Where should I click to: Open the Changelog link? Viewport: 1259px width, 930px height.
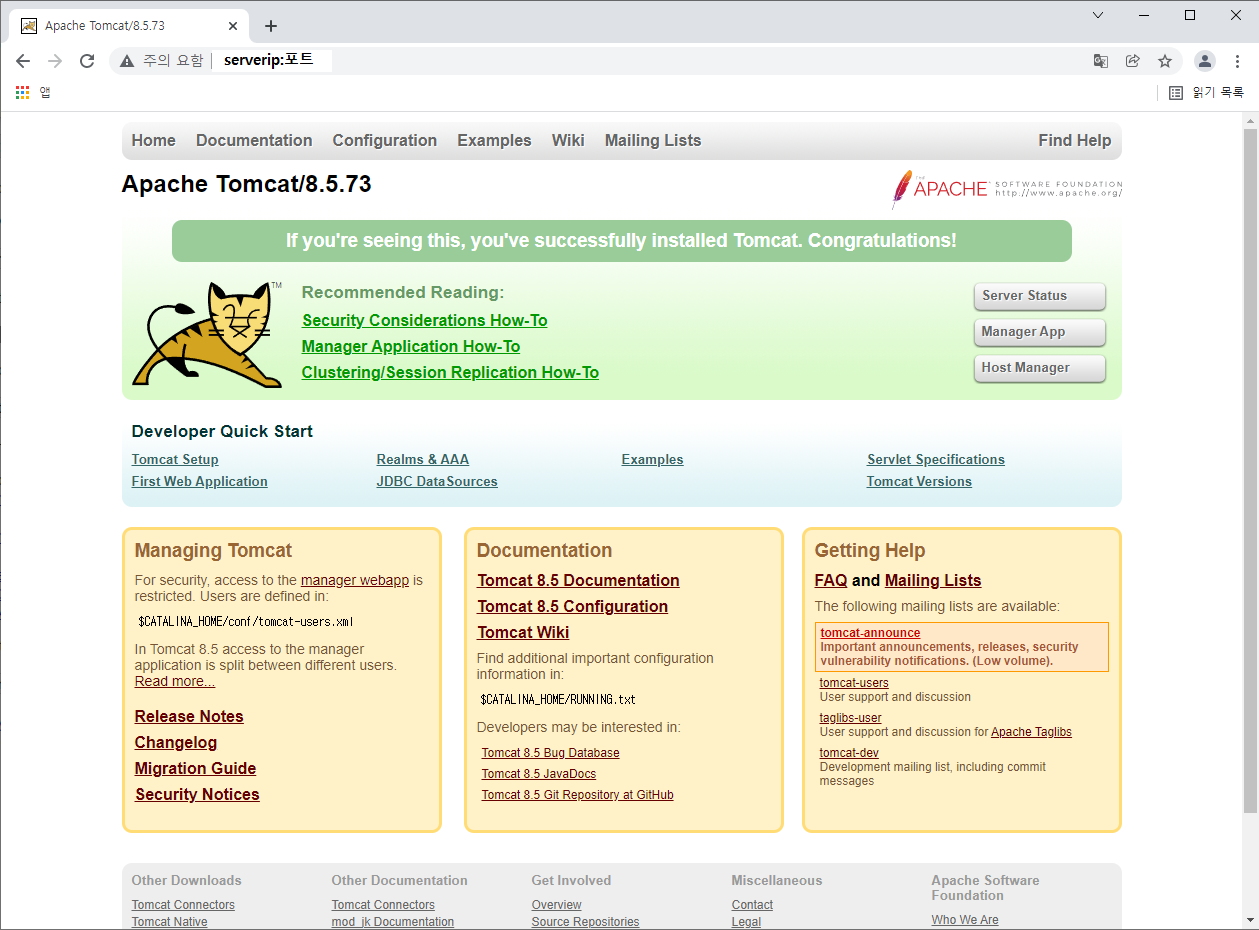pos(176,743)
